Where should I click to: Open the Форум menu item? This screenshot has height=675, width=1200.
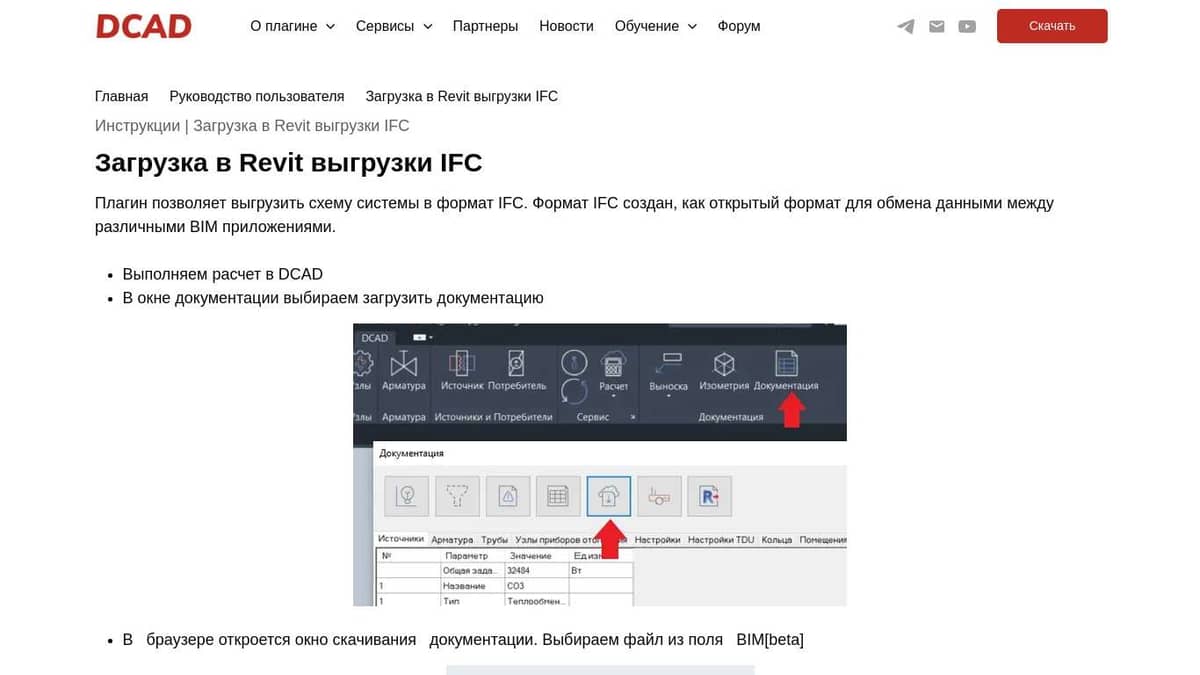pyautogui.click(x=738, y=26)
